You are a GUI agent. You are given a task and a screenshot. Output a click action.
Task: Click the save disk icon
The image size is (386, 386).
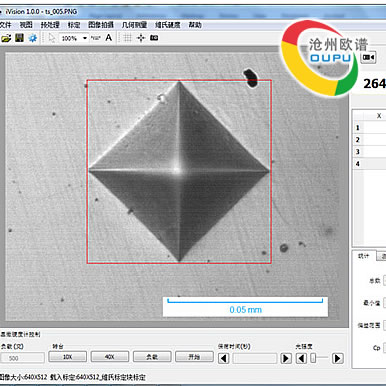click(19, 38)
